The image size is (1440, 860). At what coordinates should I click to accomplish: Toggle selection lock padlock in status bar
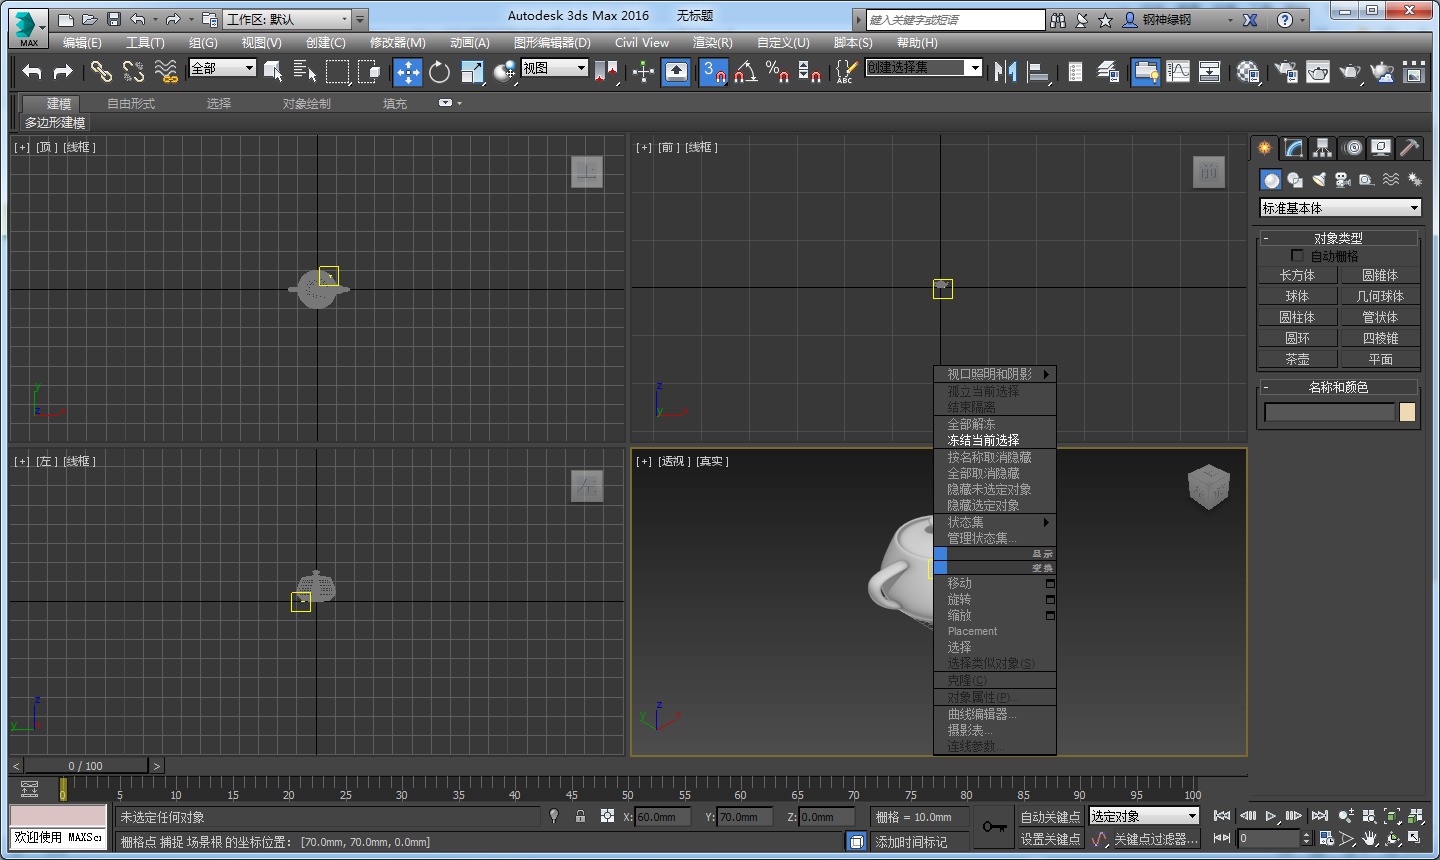pyautogui.click(x=580, y=816)
